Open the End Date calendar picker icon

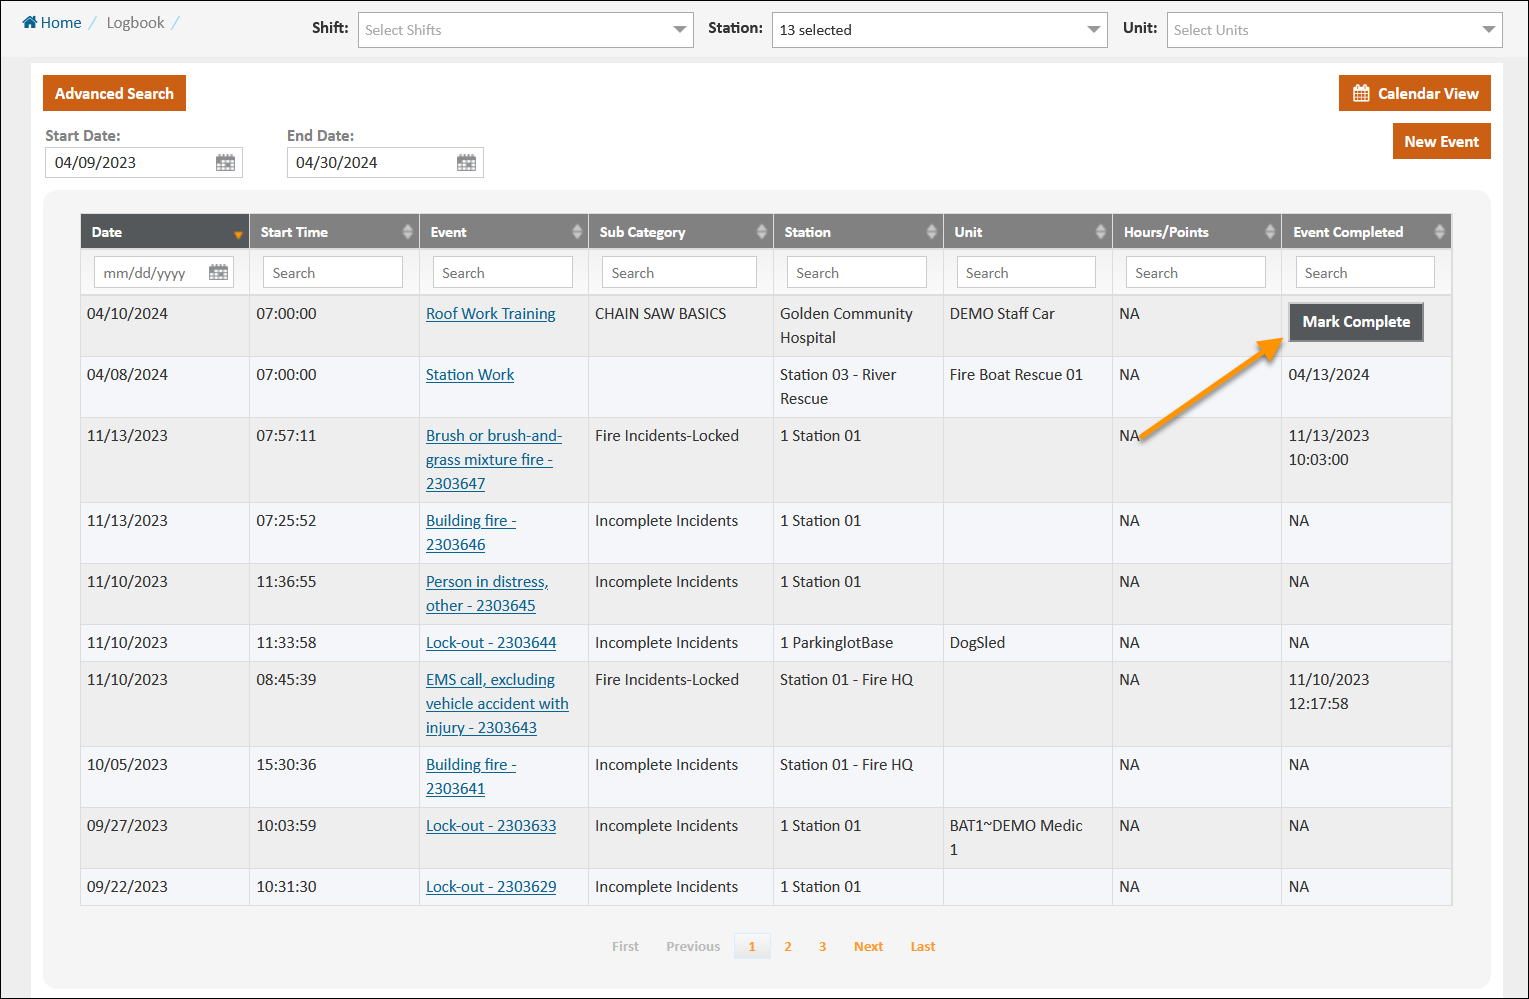(466, 163)
